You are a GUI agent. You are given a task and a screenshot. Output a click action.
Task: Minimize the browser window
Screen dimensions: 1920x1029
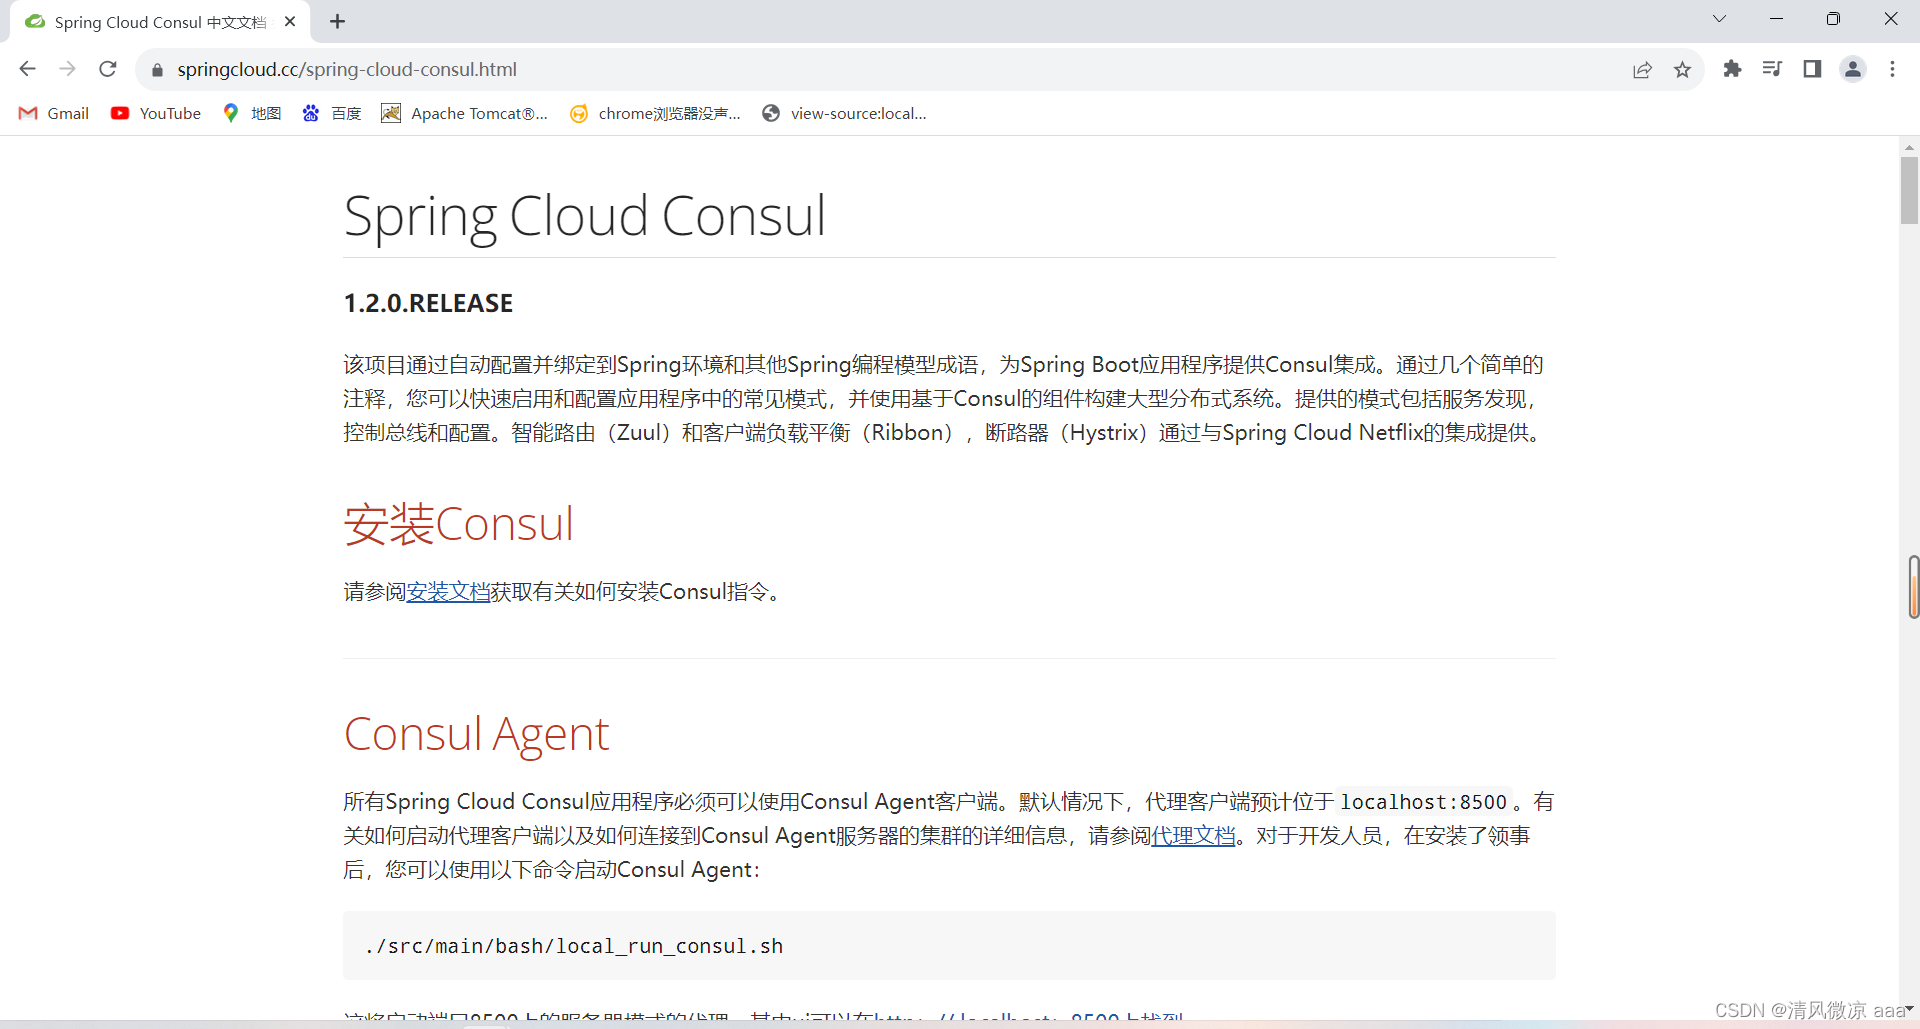[x=1776, y=19]
